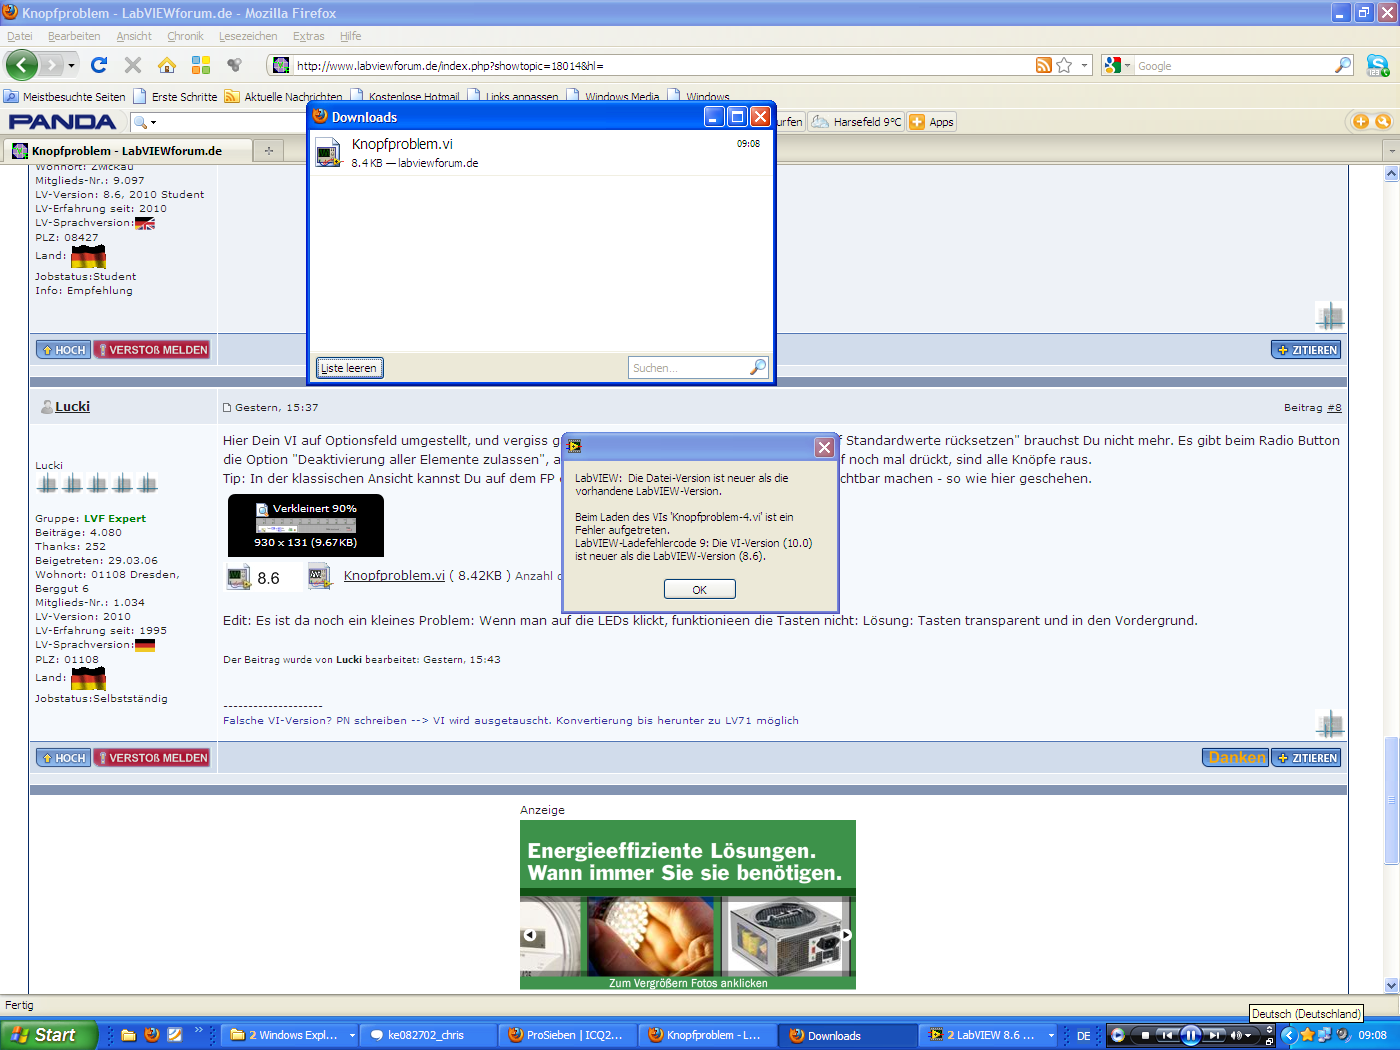Open the Harsefeld 9°C weather widget

coord(857,122)
